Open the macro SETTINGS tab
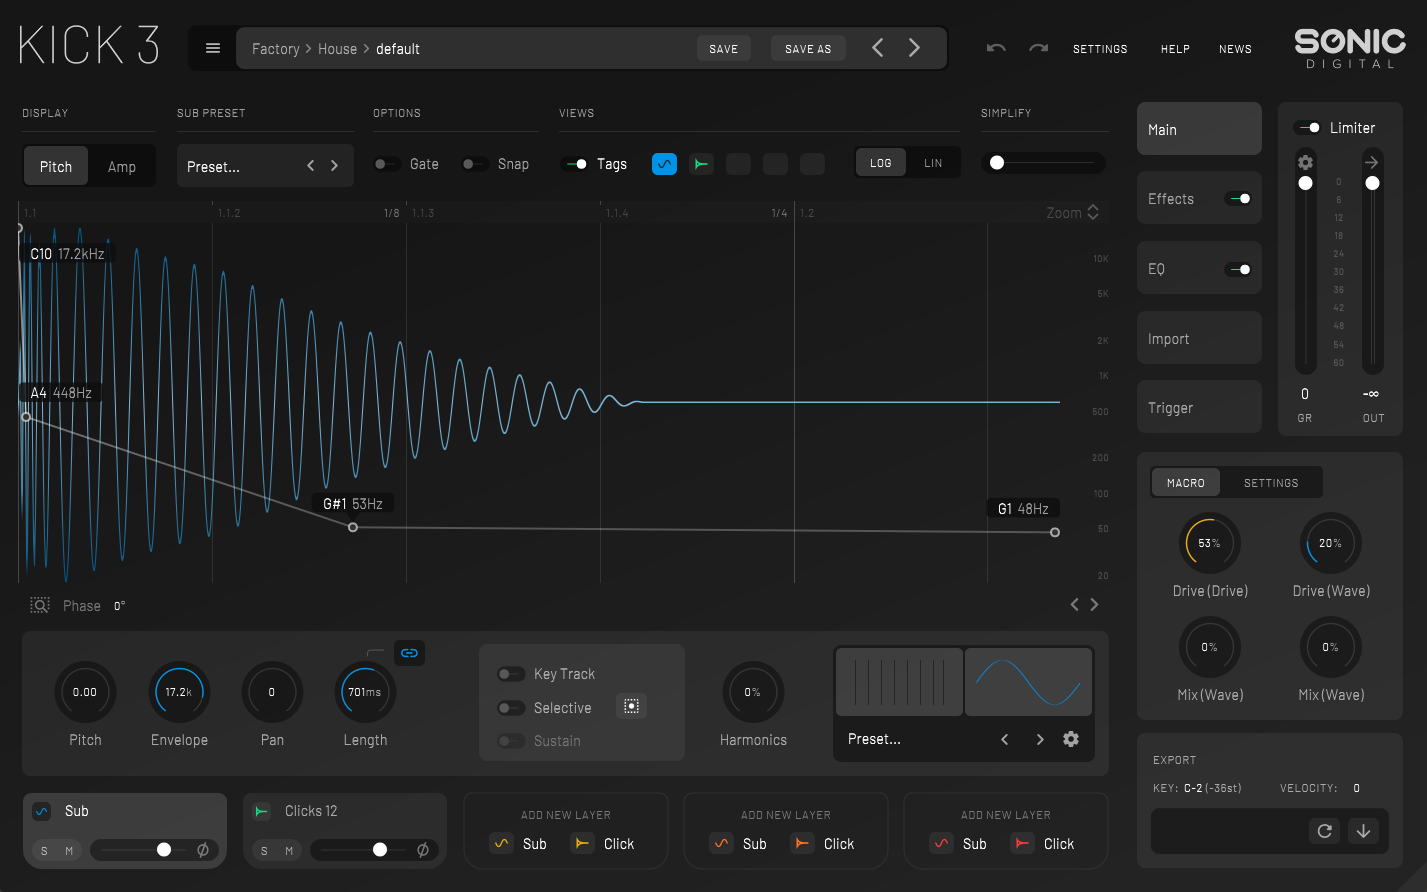The height and width of the screenshot is (892, 1427). (x=1271, y=483)
